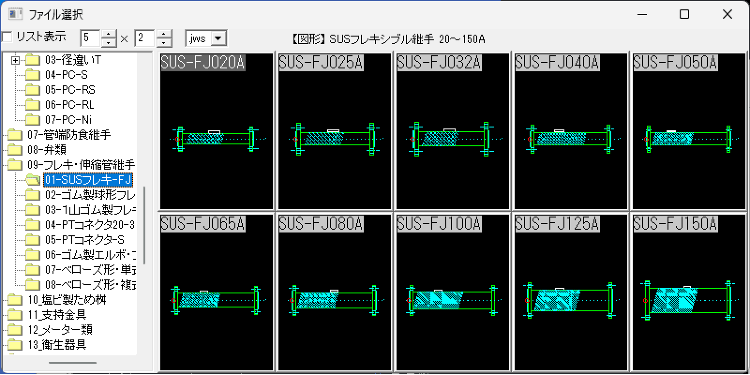Open the 10_塩ビ製ため桝 folder
Image resolution: width=750 pixels, height=375 pixels.
(66, 300)
